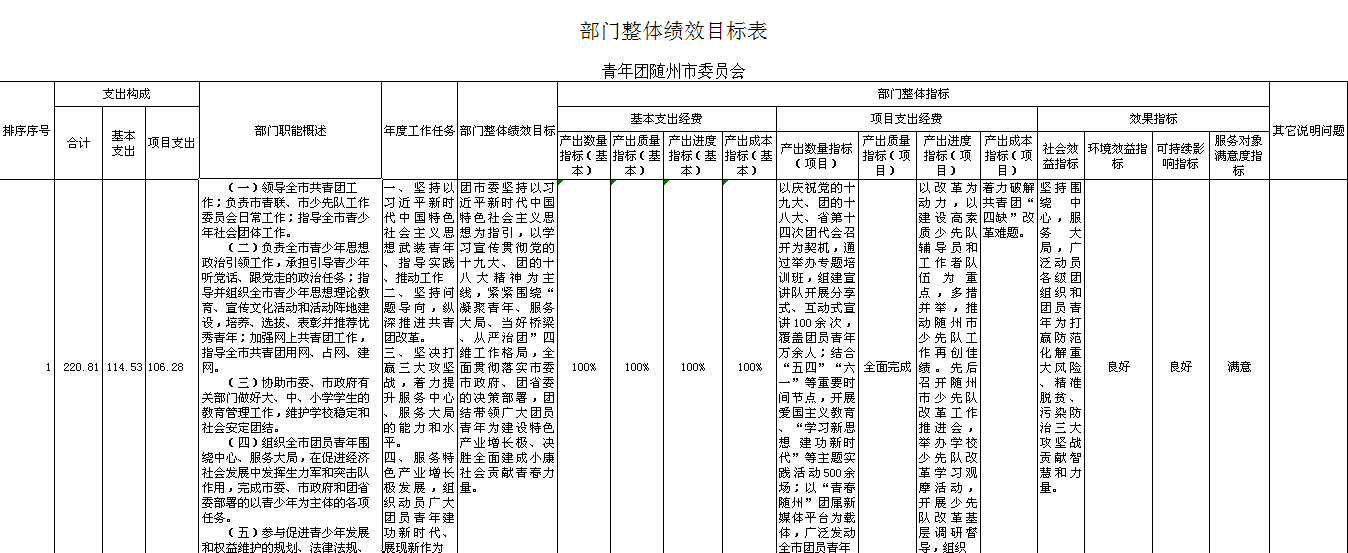Select the 部门整体指标 merged header
The image size is (1348, 553).
(912, 94)
